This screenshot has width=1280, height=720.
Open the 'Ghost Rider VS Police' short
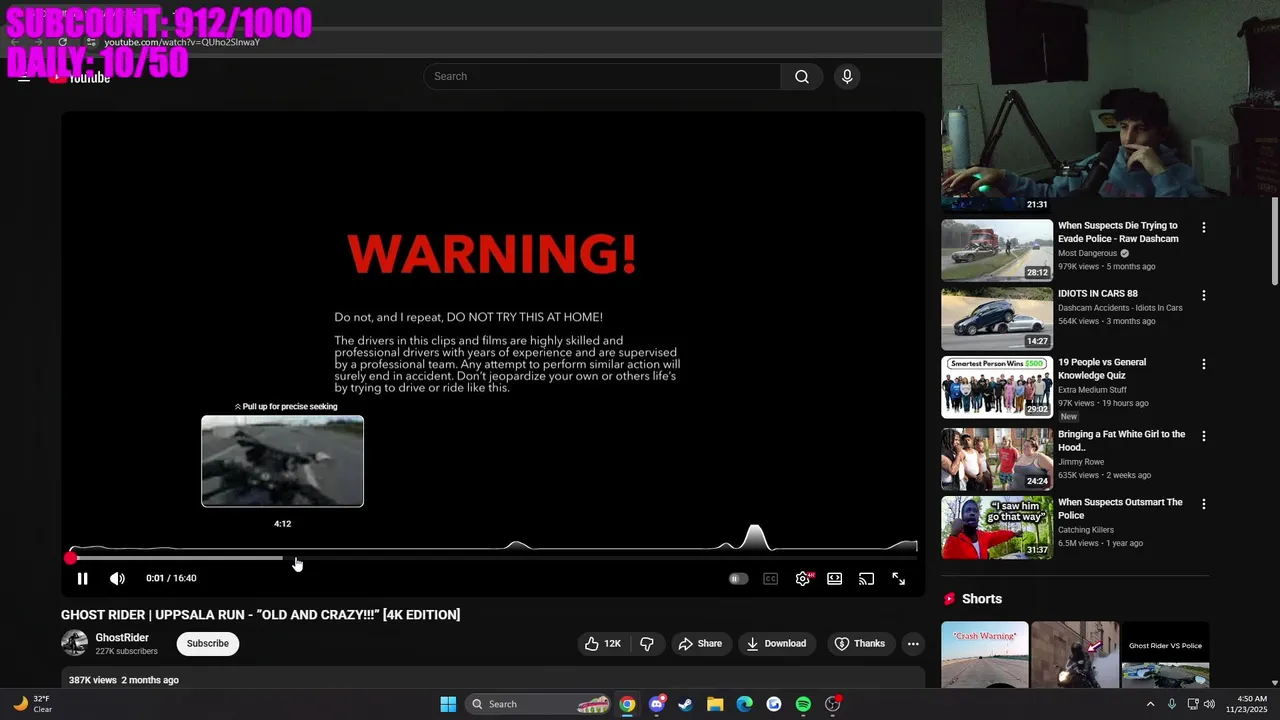[1165, 655]
